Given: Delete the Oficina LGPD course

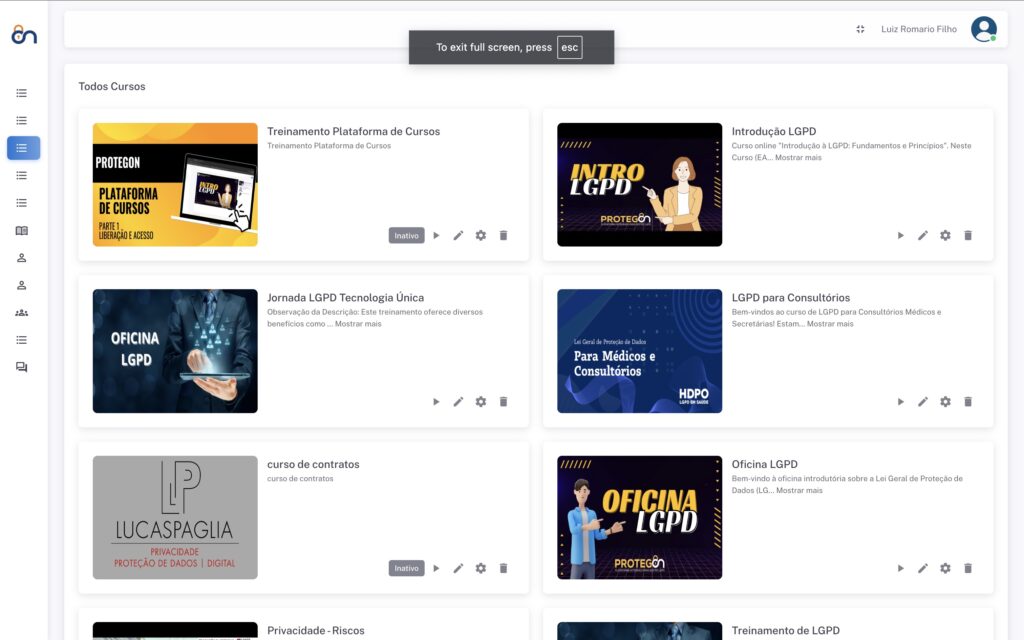Looking at the screenshot, I should pyautogui.click(x=968, y=568).
